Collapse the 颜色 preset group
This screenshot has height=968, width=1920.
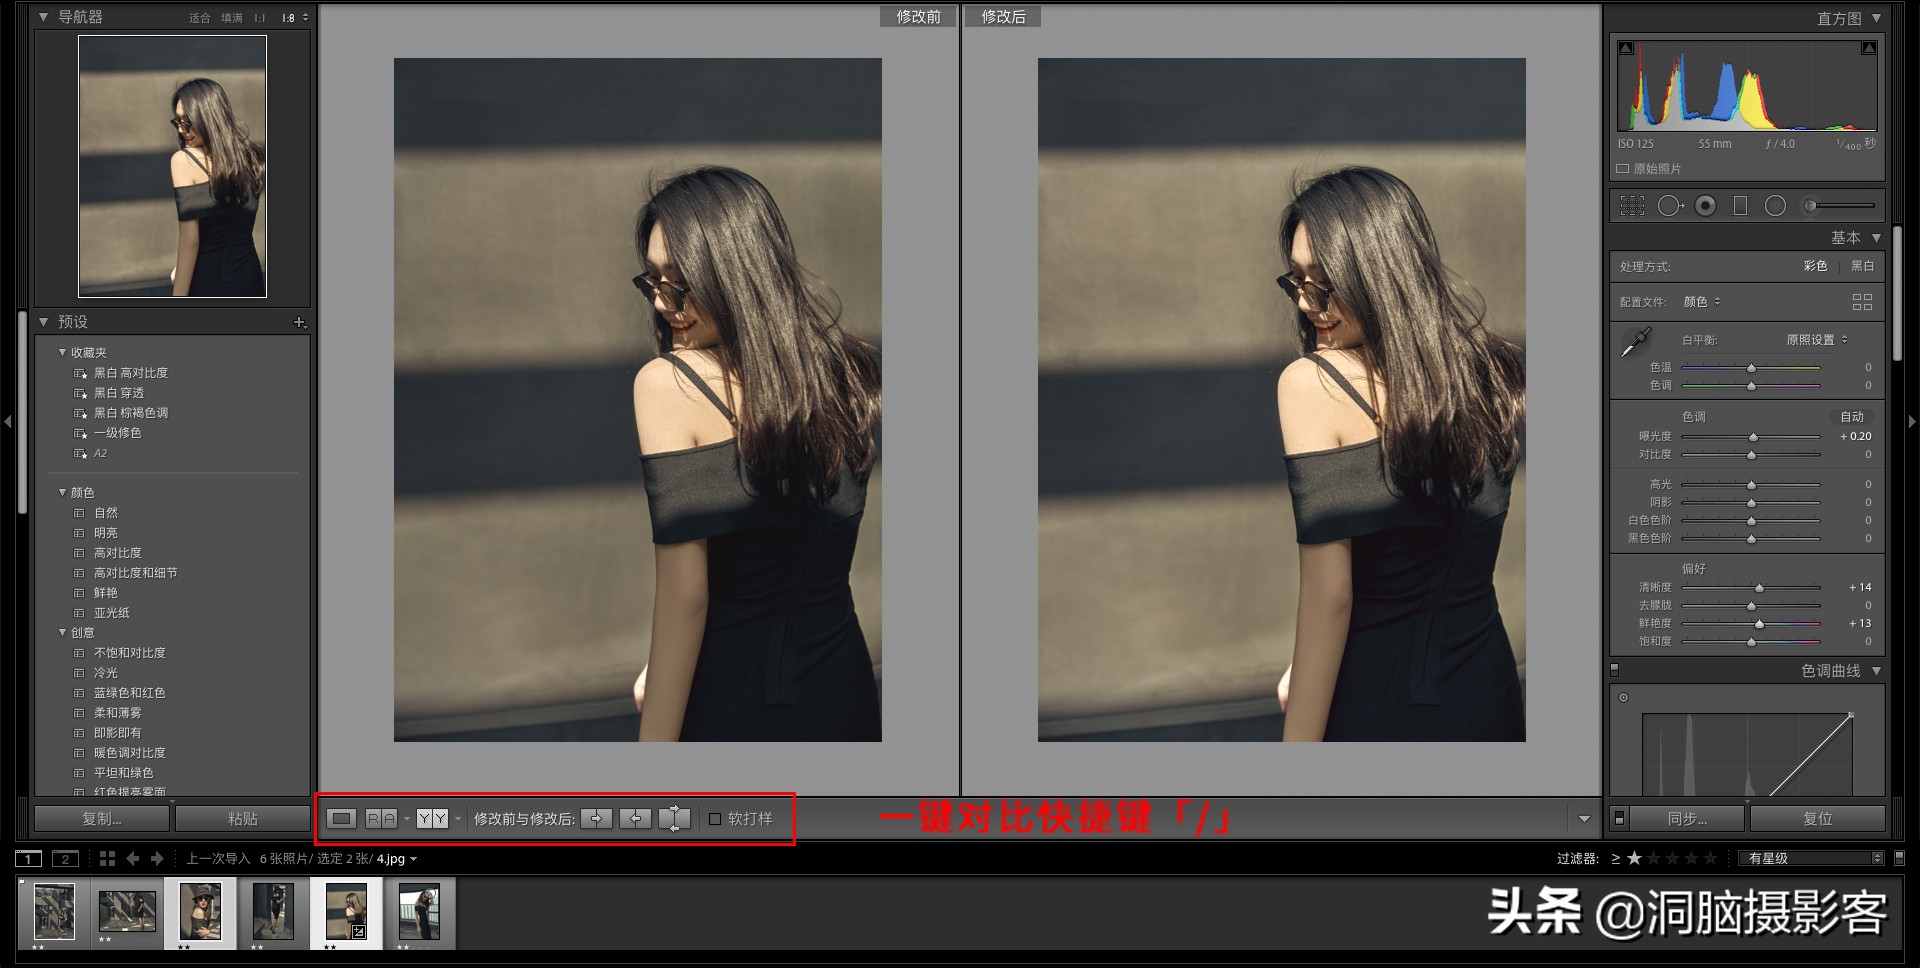coord(62,492)
